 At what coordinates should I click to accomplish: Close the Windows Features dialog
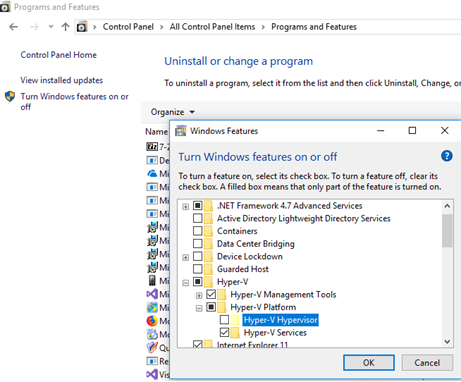click(x=444, y=130)
